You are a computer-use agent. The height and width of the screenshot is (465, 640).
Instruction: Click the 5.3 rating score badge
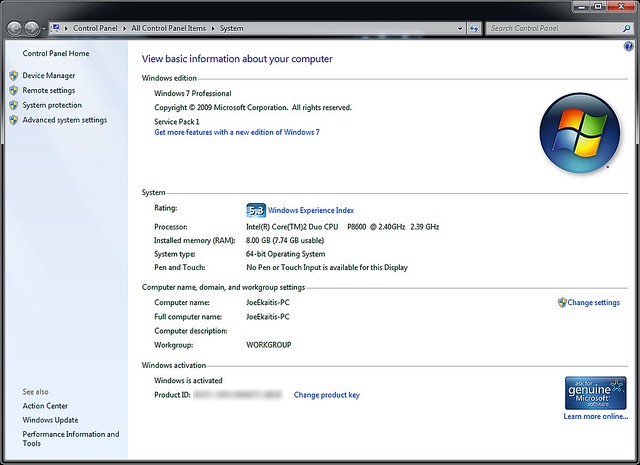[x=256, y=211]
